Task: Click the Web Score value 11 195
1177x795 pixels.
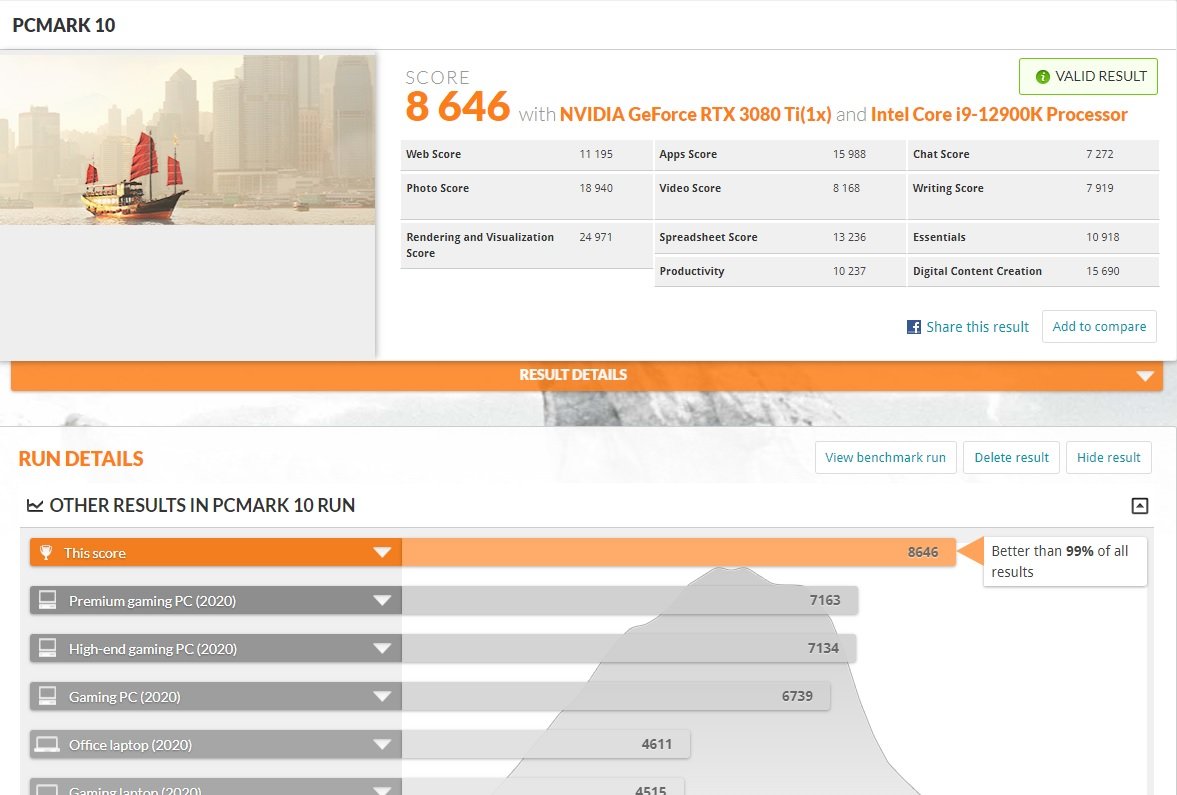Action: (x=596, y=155)
